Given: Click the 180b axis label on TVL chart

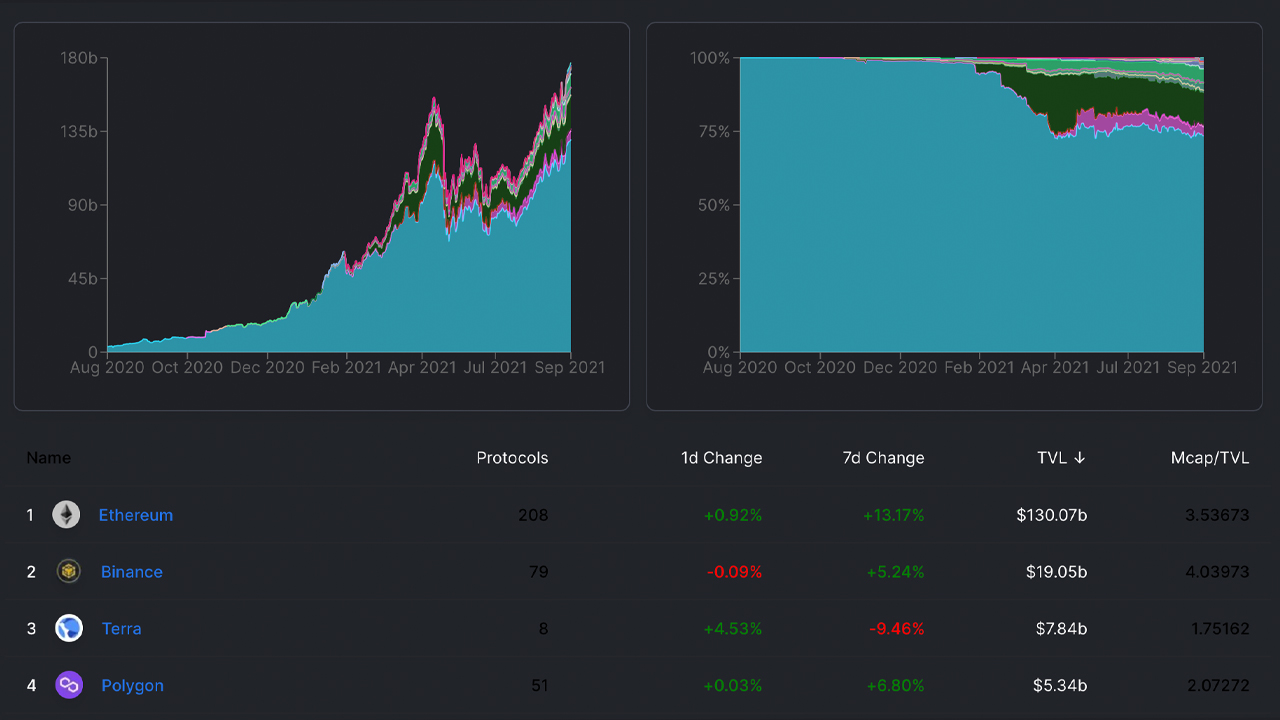Looking at the screenshot, I should pyautogui.click(x=79, y=58).
